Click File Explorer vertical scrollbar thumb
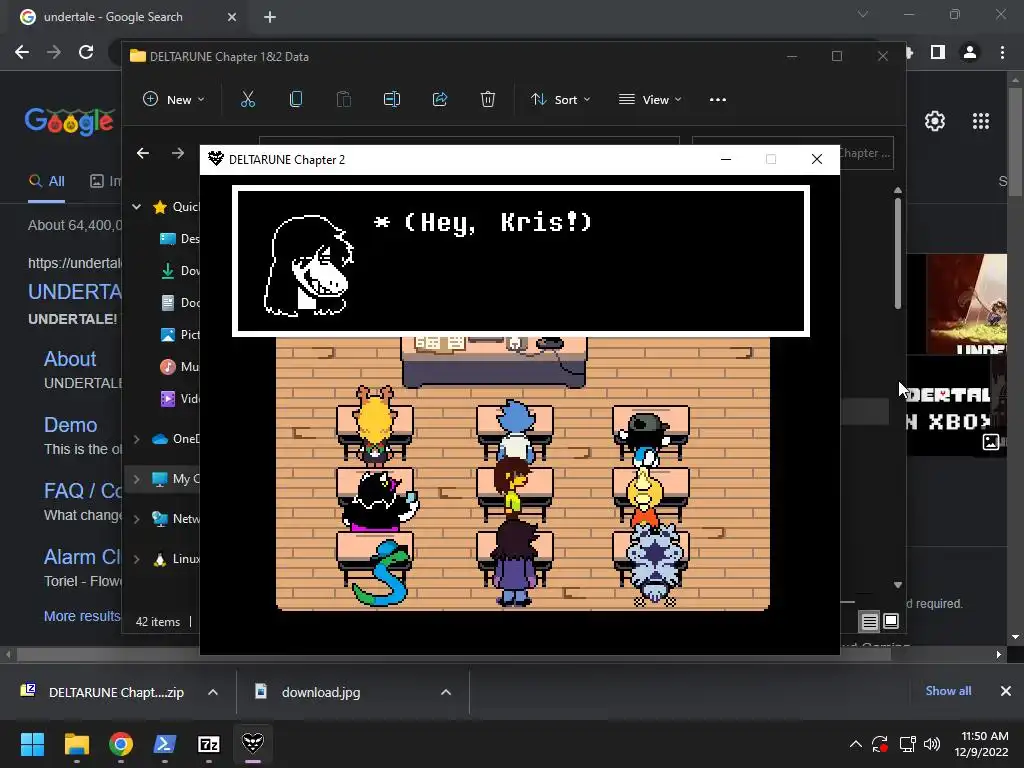1024x768 pixels. click(x=898, y=253)
